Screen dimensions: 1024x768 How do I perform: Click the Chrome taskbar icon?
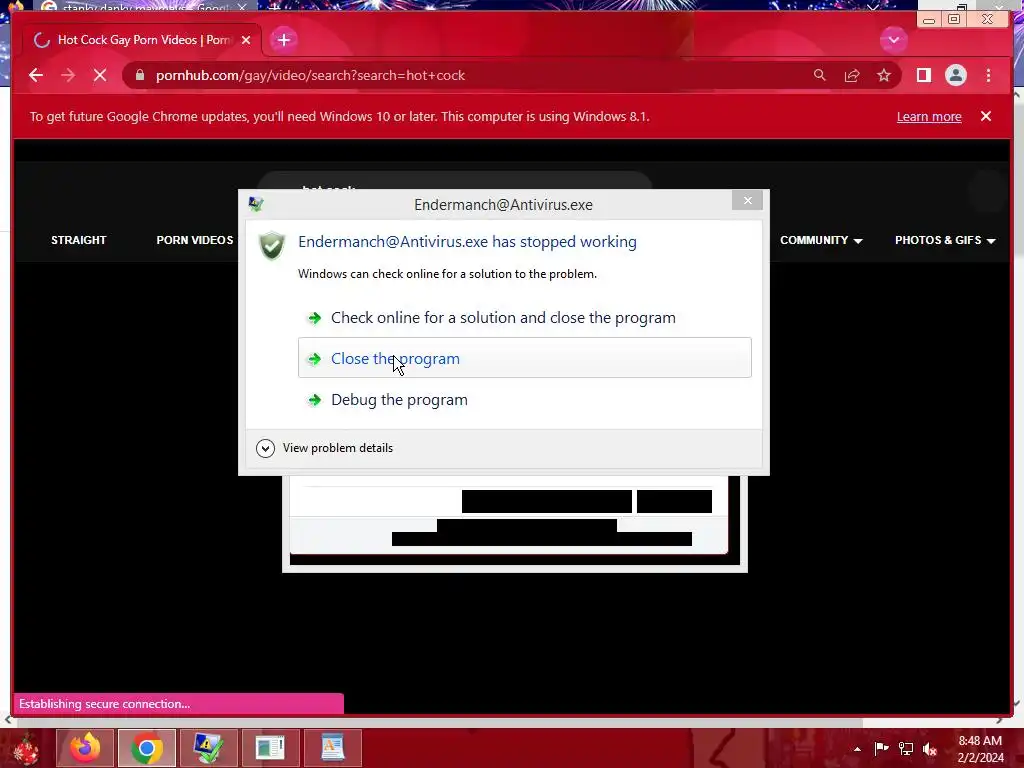click(147, 748)
